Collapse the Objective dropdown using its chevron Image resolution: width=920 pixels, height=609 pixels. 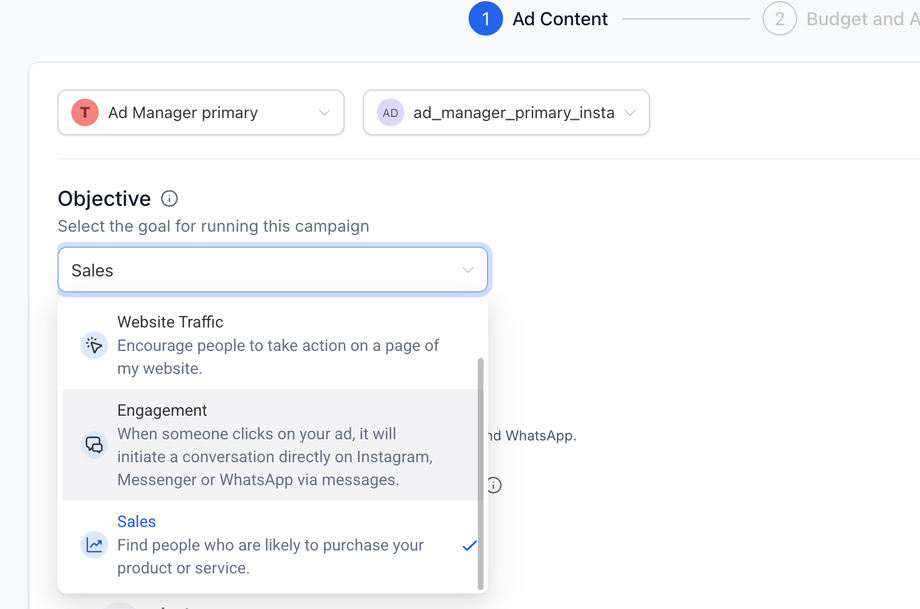point(468,270)
